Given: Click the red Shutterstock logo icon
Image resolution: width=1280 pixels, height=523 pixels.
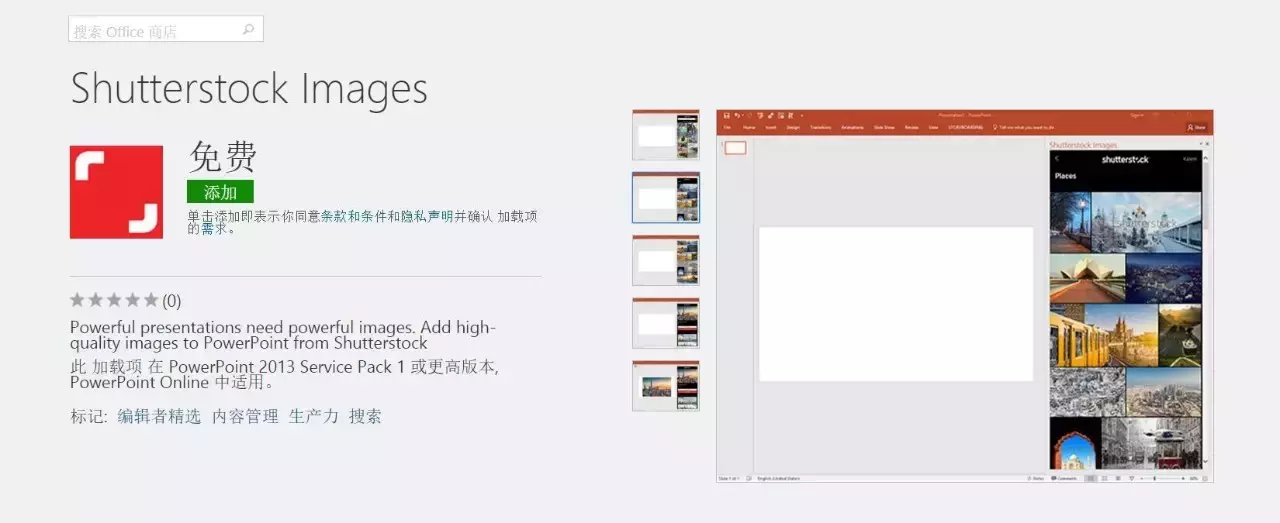Looking at the screenshot, I should tap(116, 192).
